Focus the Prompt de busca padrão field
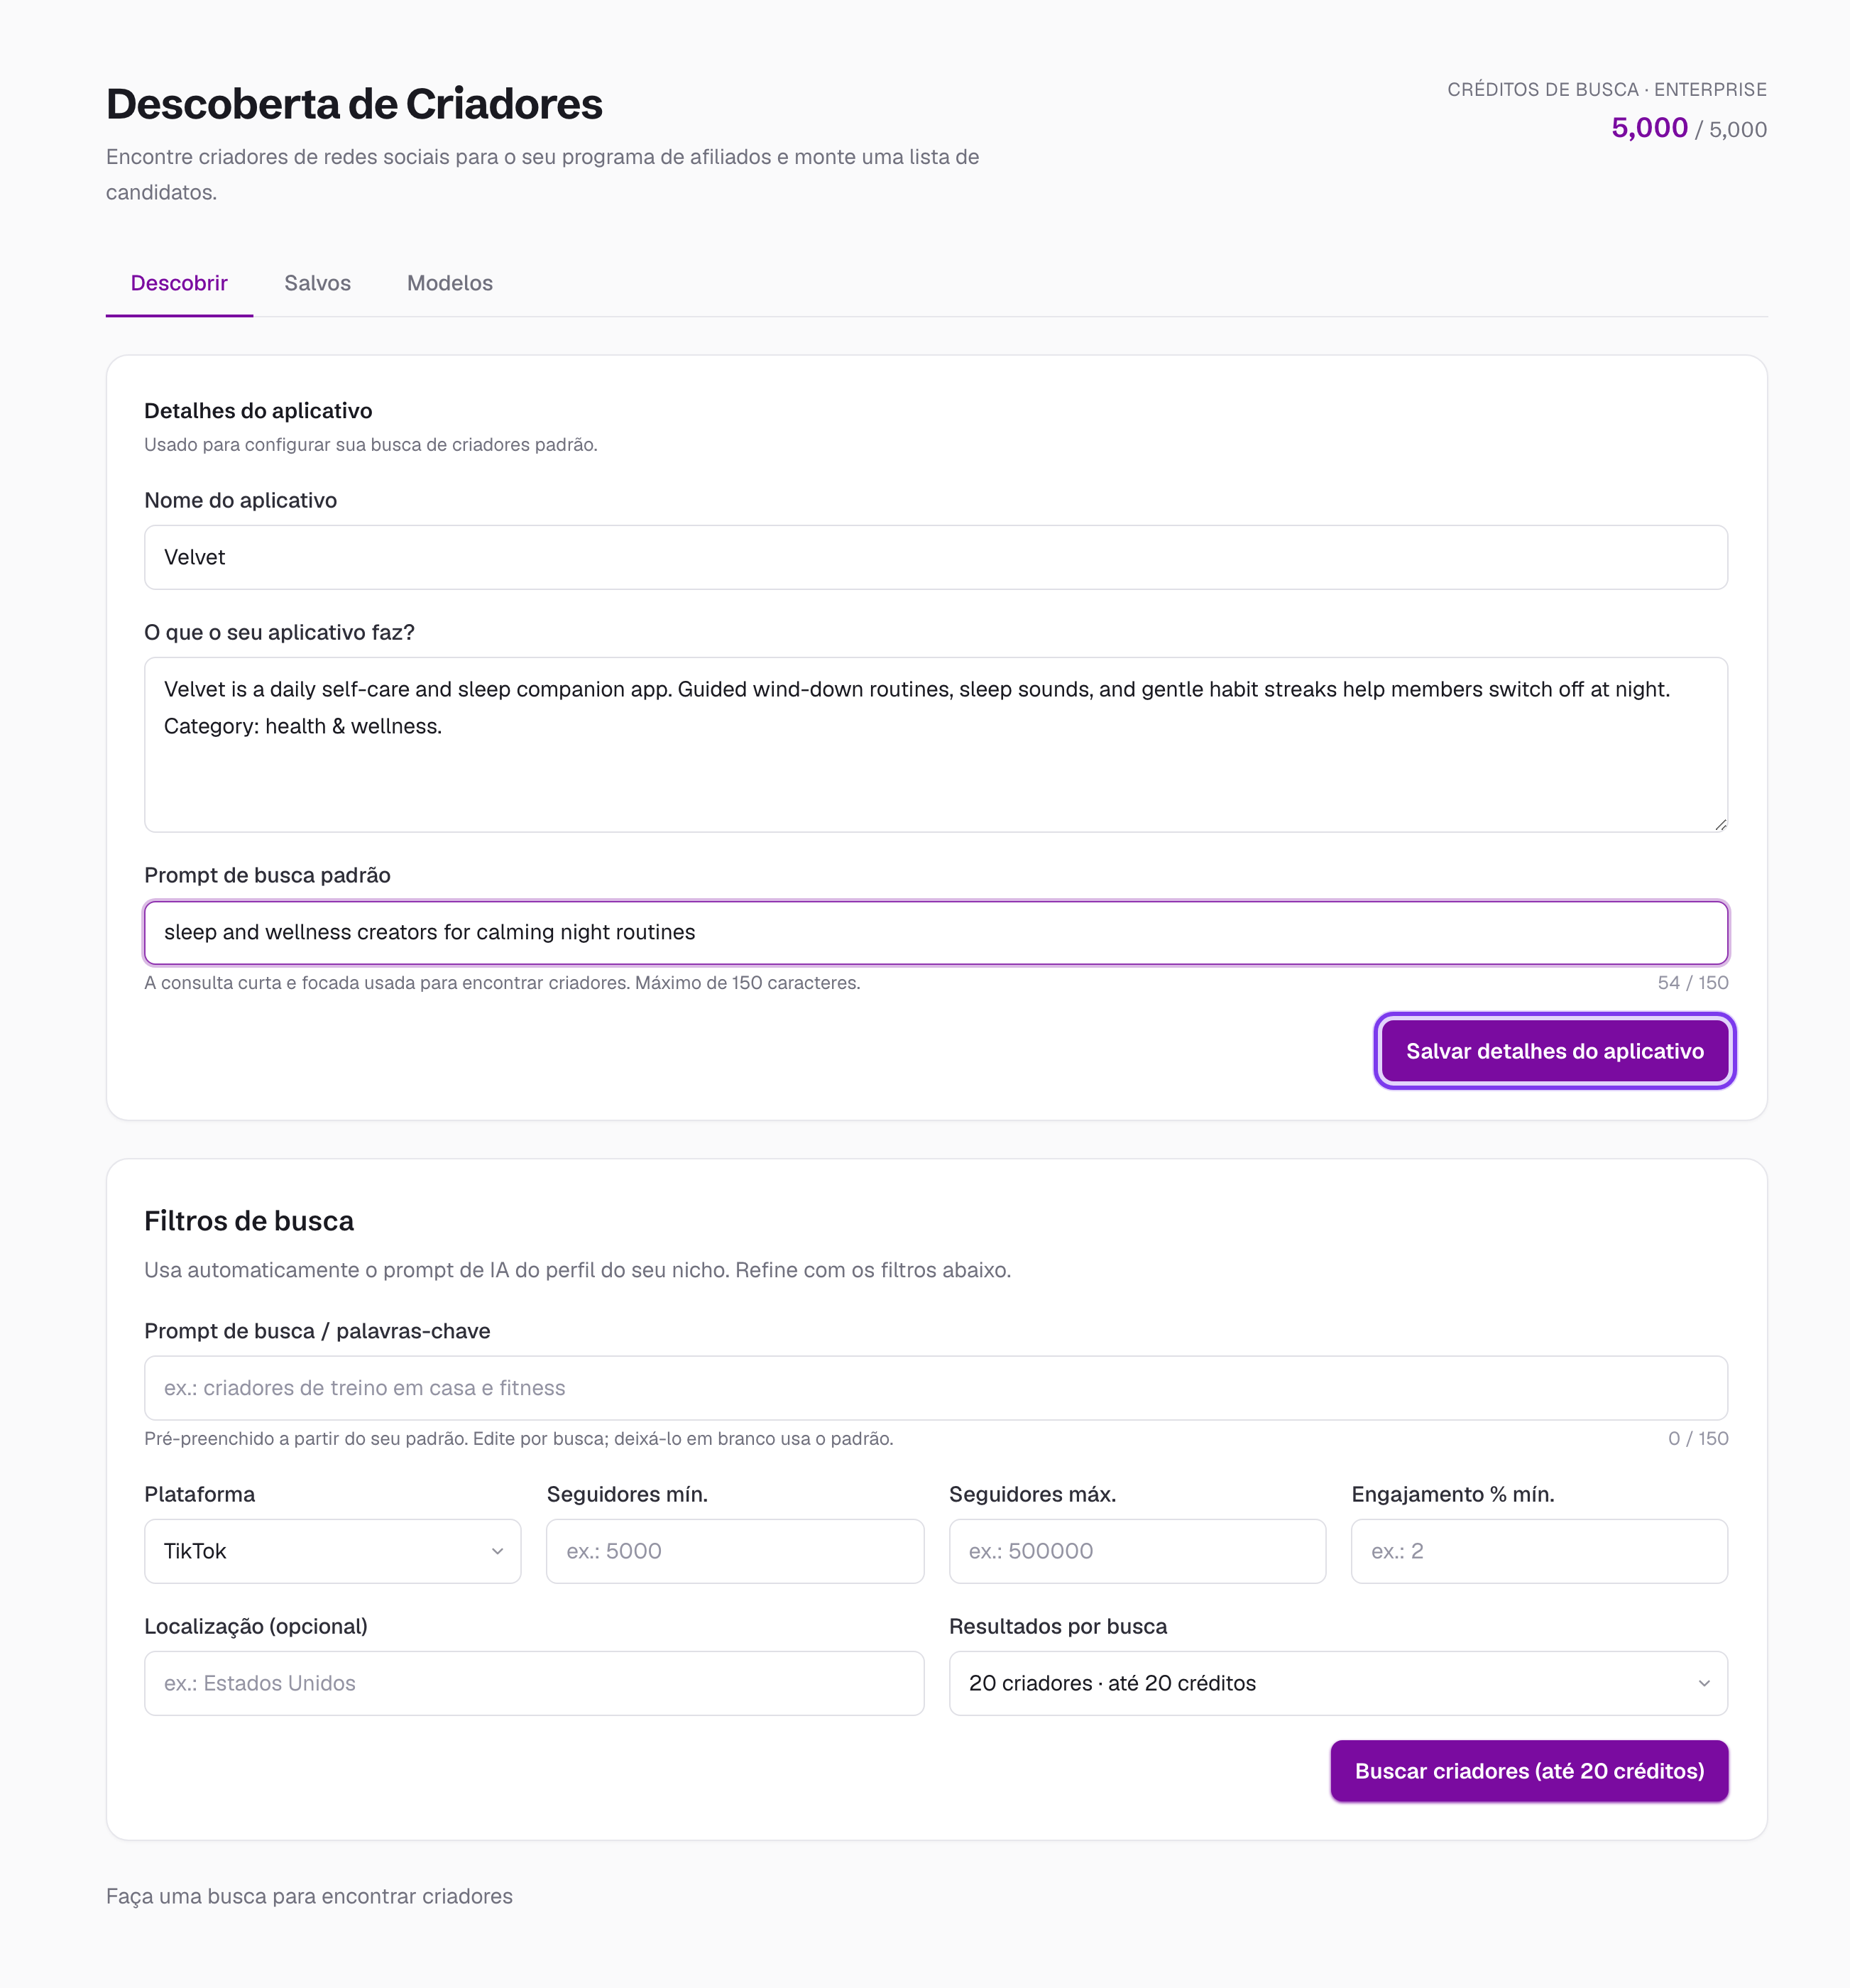This screenshot has width=1850, height=1988. click(x=936, y=932)
